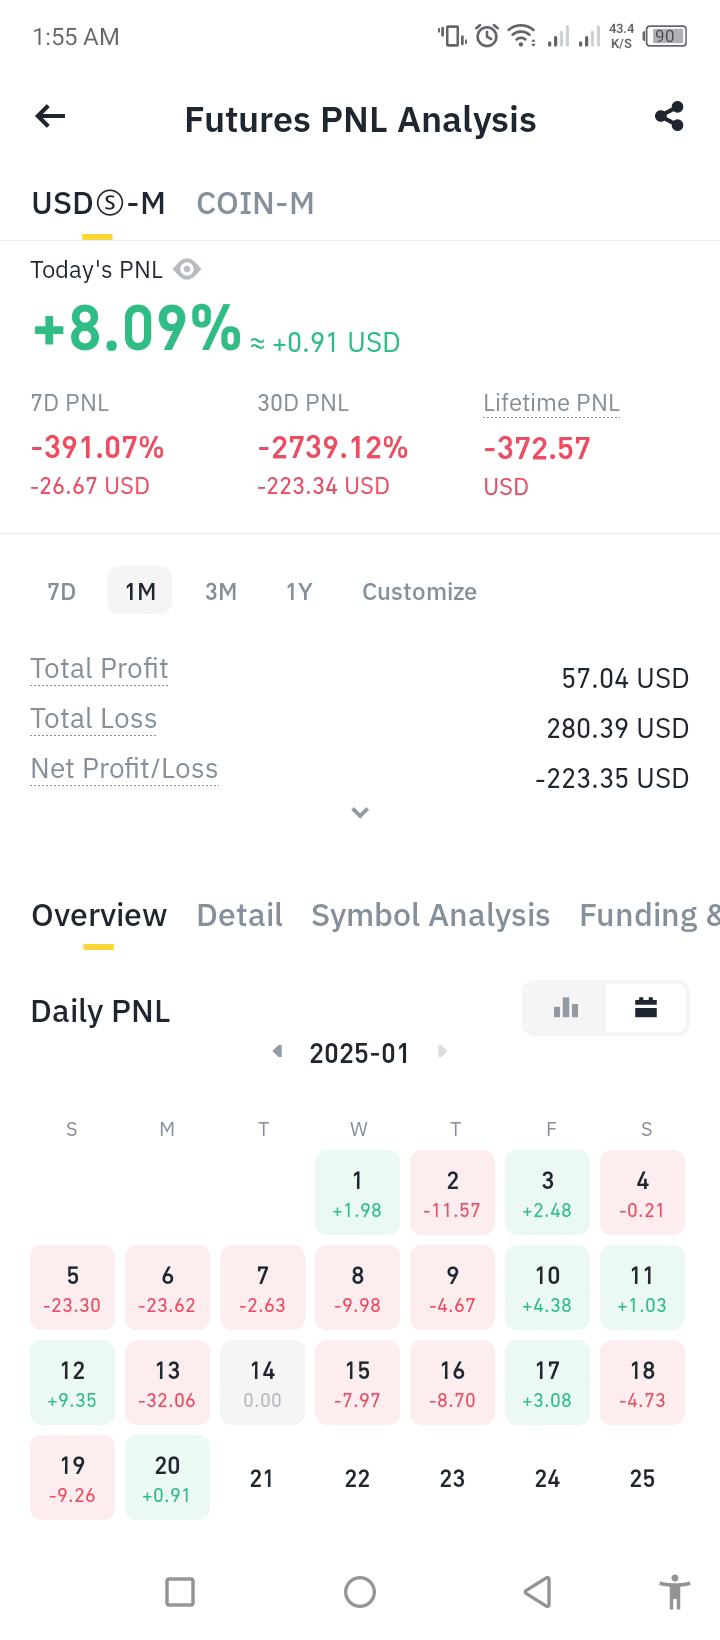Tap the back arrow icon
Screen dimensions: 720x1640
click(x=50, y=117)
